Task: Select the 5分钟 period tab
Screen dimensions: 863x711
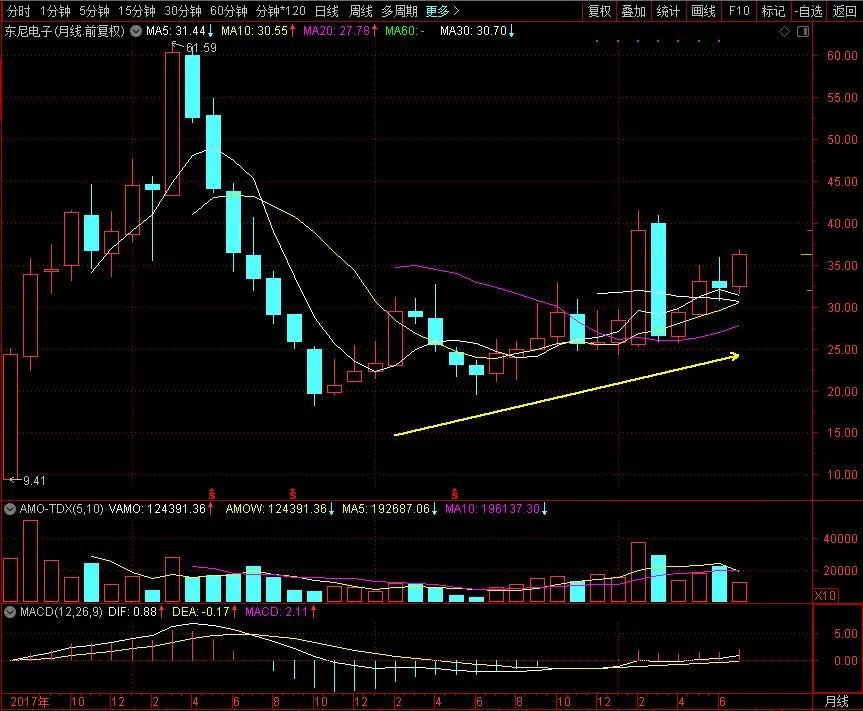Action: pyautogui.click(x=94, y=11)
